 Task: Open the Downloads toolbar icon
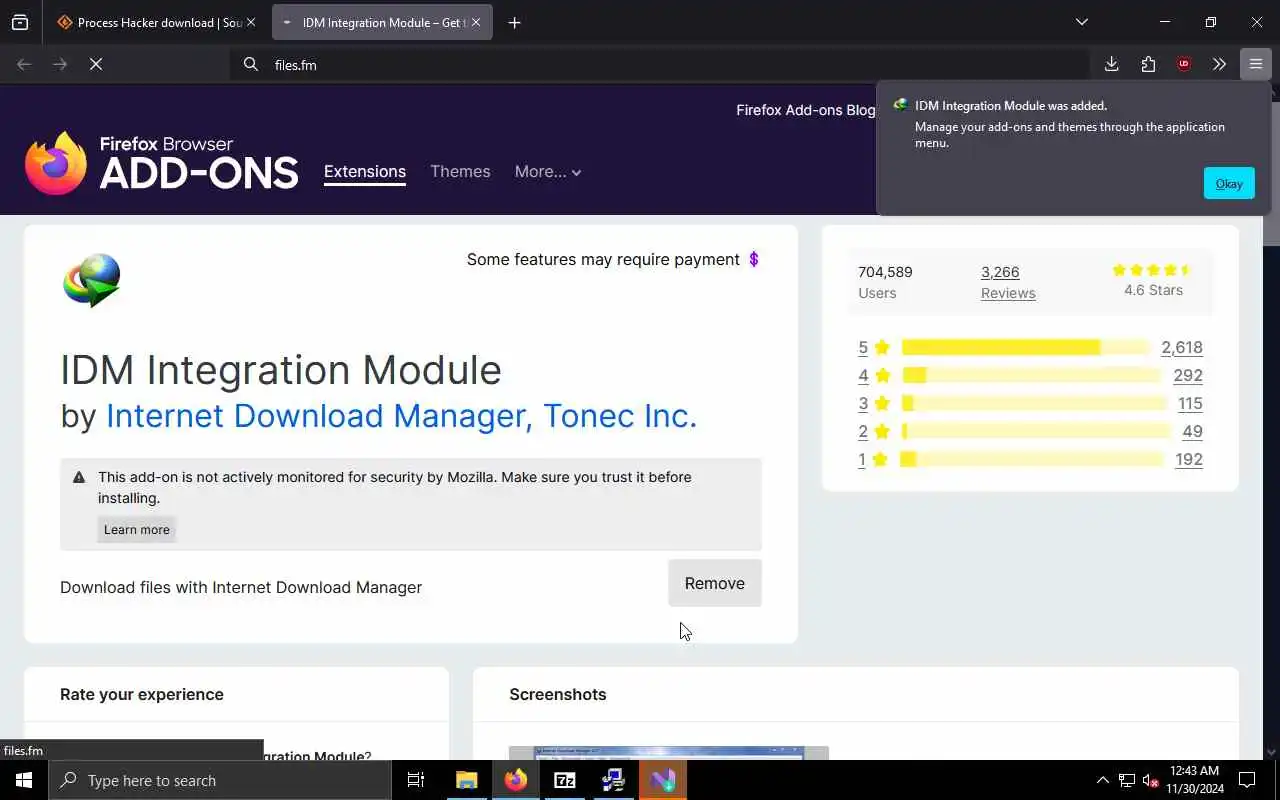point(1111,64)
